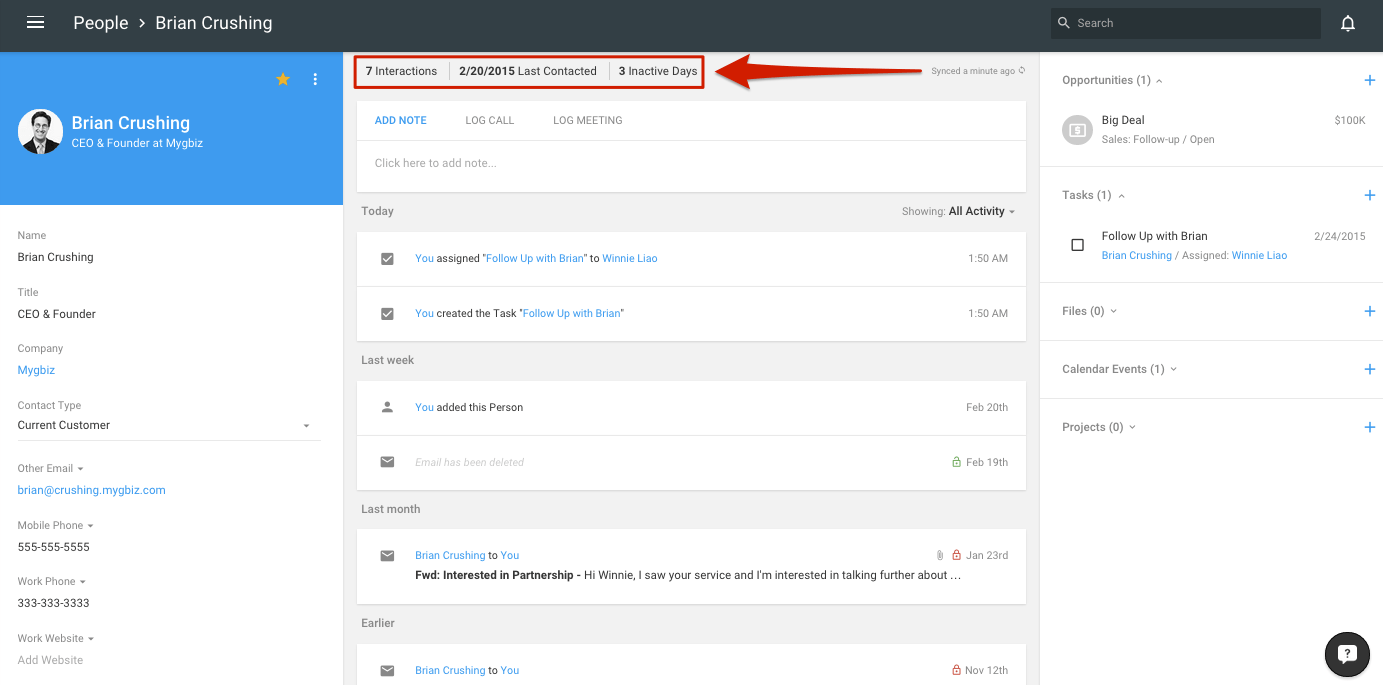Expand the Calendar Events section
1383x685 pixels.
(x=1172, y=368)
